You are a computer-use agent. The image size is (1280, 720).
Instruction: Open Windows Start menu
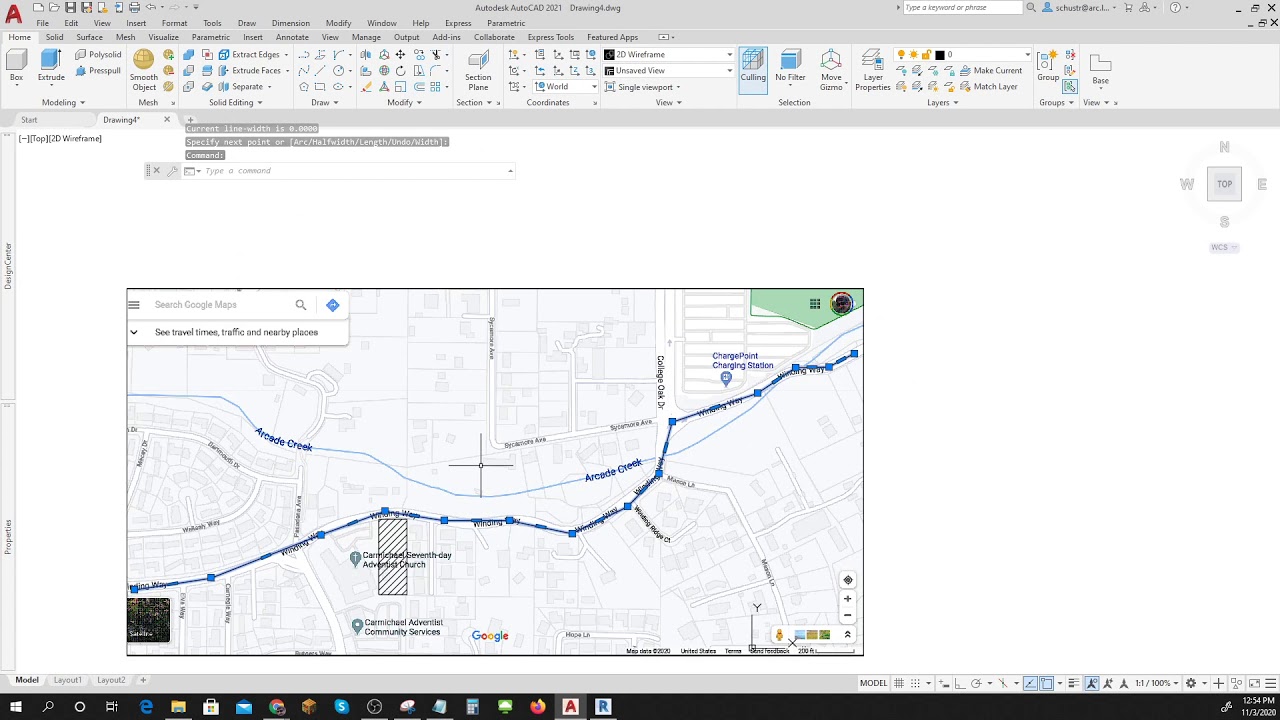click(16, 707)
